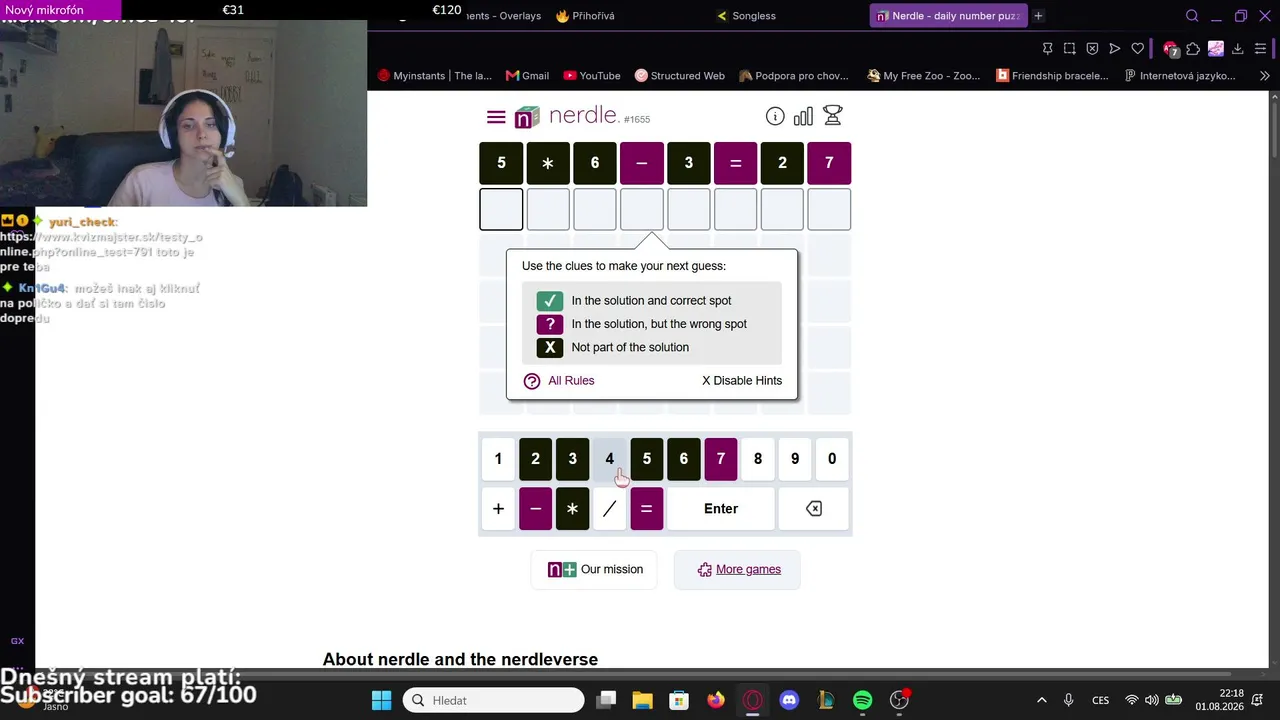The height and width of the screenshot is (720, 1280).
Task: Click the pin icon in browser toolbar
Action: [x=1047, y=48]
